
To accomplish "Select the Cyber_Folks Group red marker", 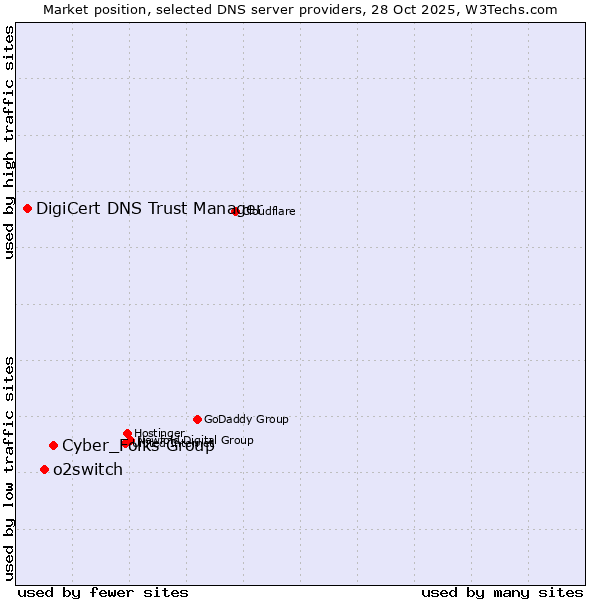I will pyautogui.click(x=54, y=445).
